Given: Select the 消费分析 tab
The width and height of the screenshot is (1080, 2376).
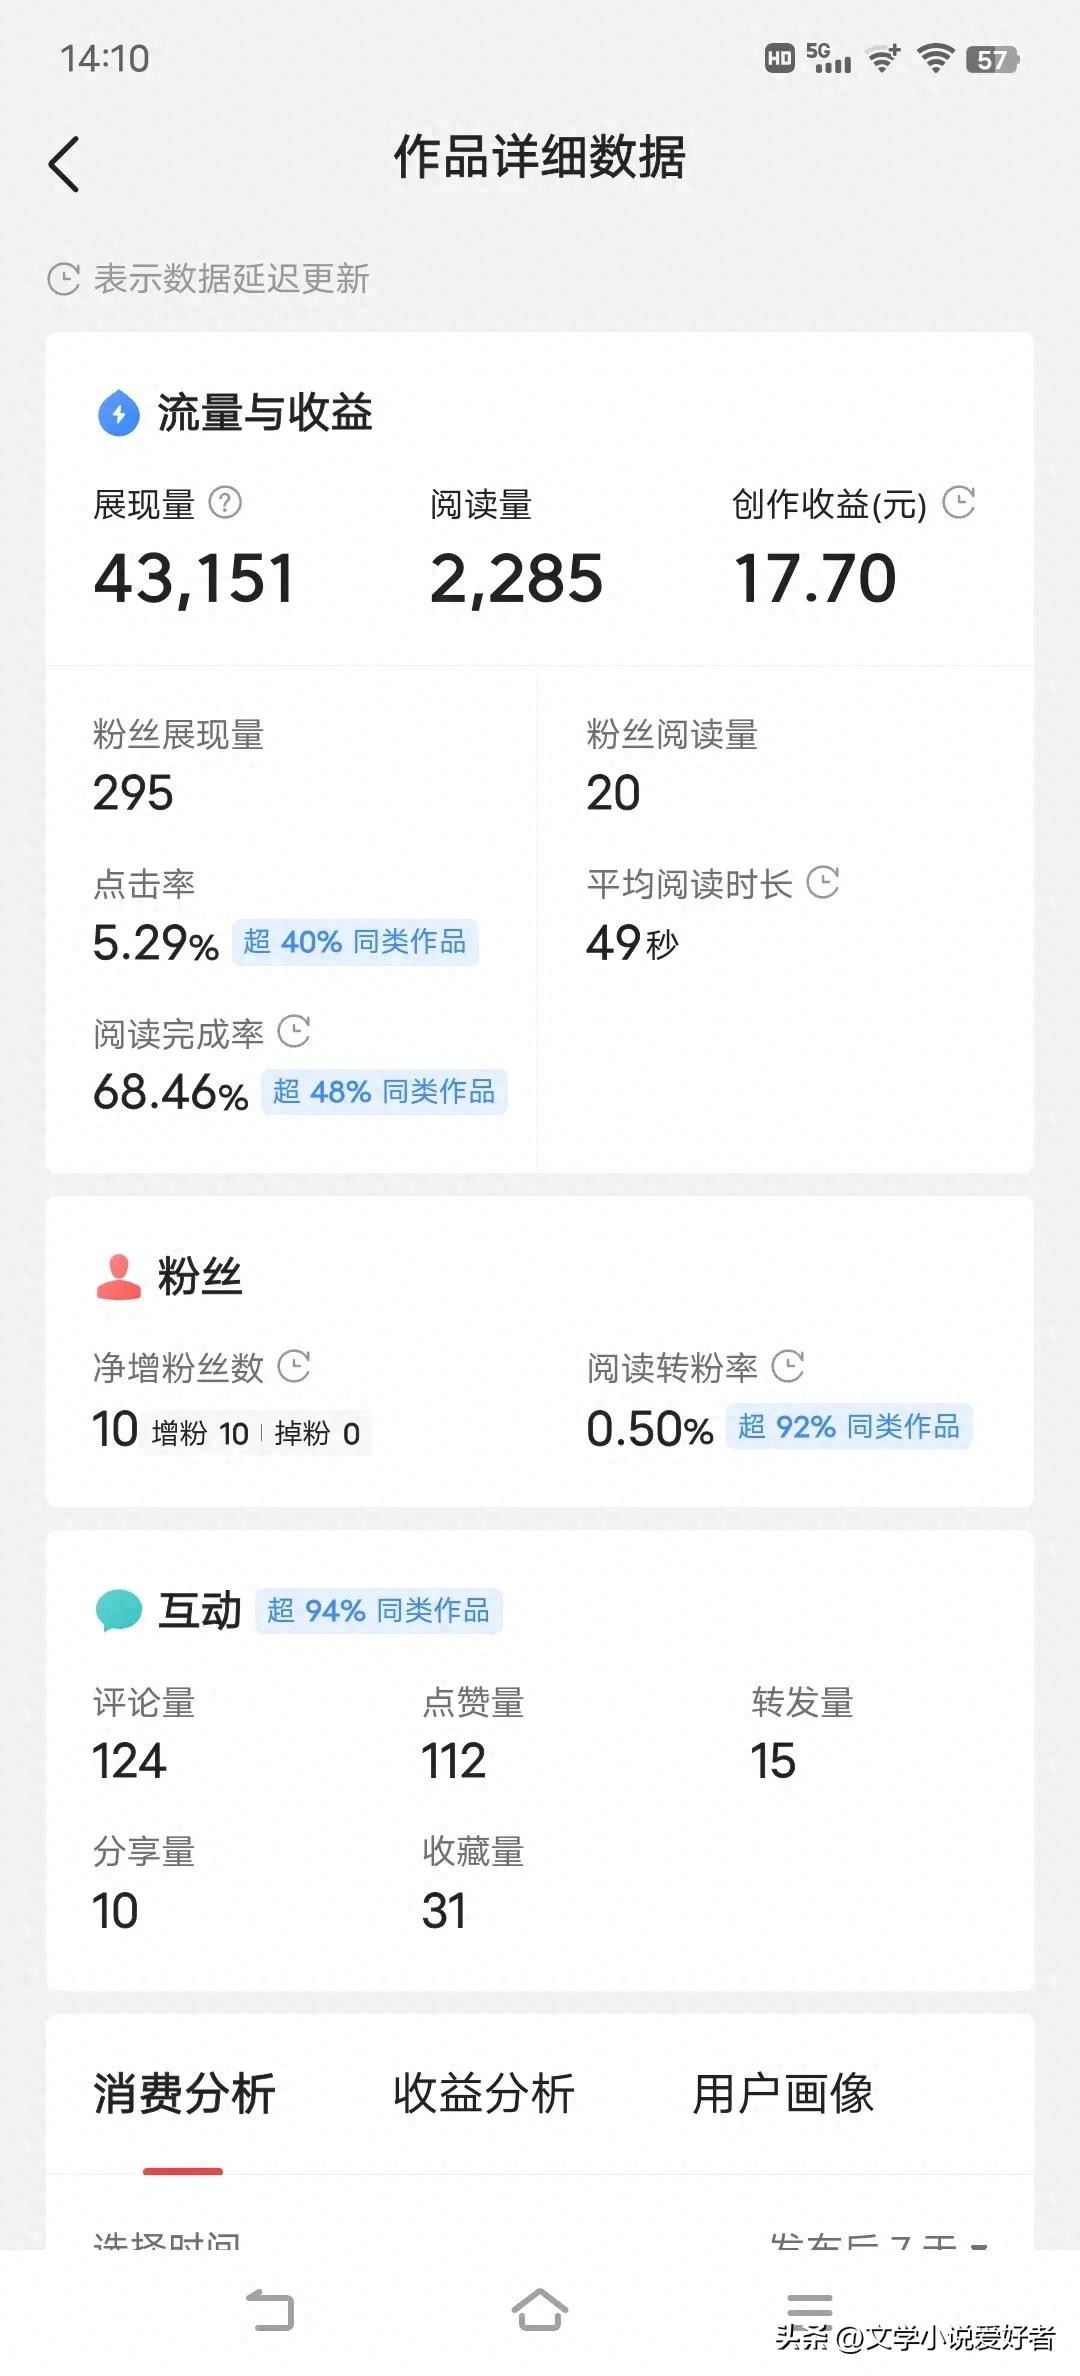Looking at the screenshot, I should tap(184, 2094).
